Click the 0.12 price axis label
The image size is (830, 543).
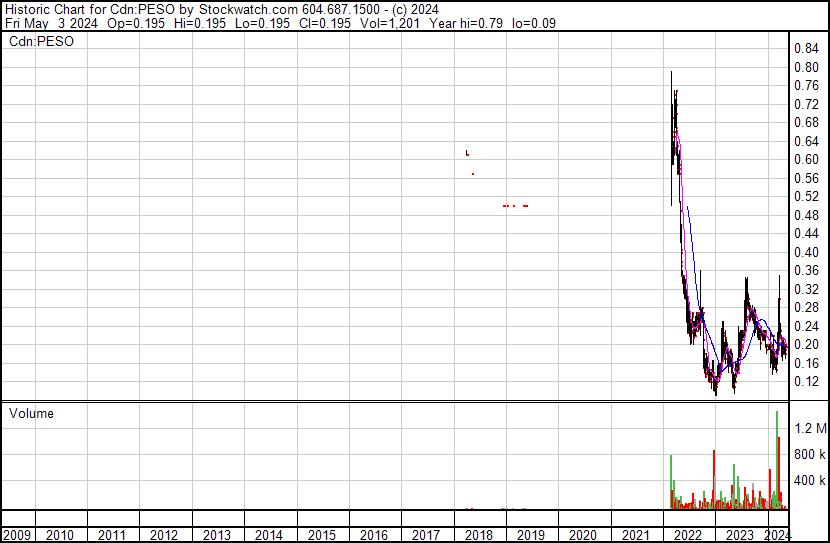tap(806, 381)
